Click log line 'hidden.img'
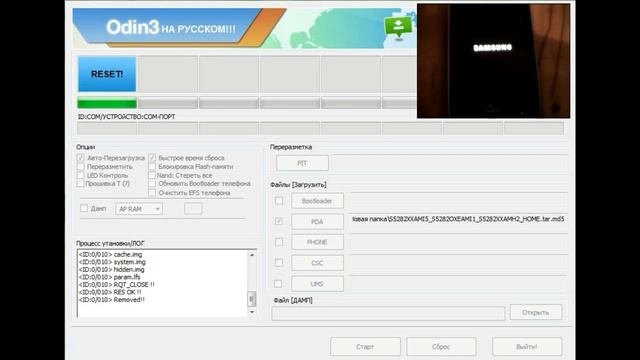The image size is (640, 360). click(111, 269)
